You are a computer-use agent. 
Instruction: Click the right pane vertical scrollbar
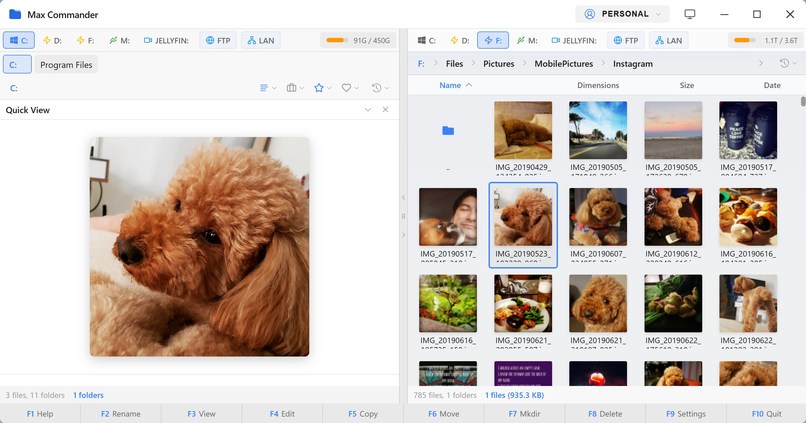click(803, 100)
